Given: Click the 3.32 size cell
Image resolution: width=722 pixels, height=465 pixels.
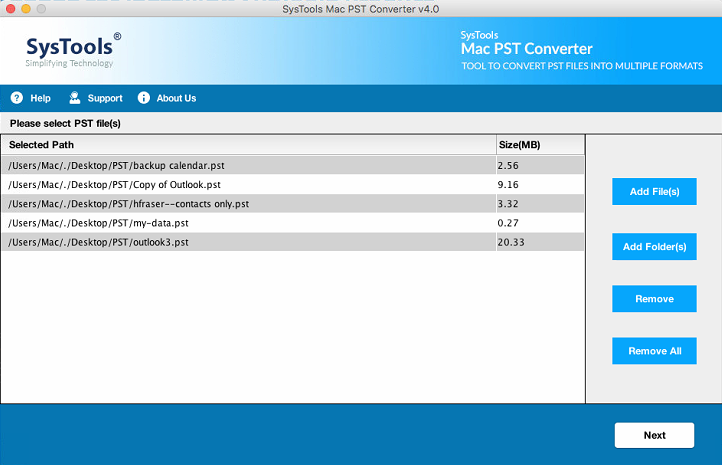Looking at the screenshot, I should 540,204.
